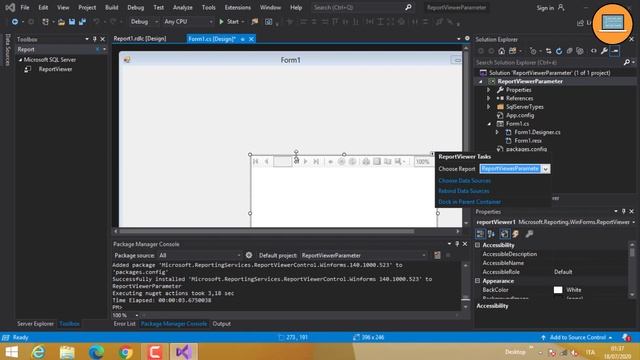The image size is (640, 360).
Task: Switch to the Output tab
Action: tap(222, 324)
